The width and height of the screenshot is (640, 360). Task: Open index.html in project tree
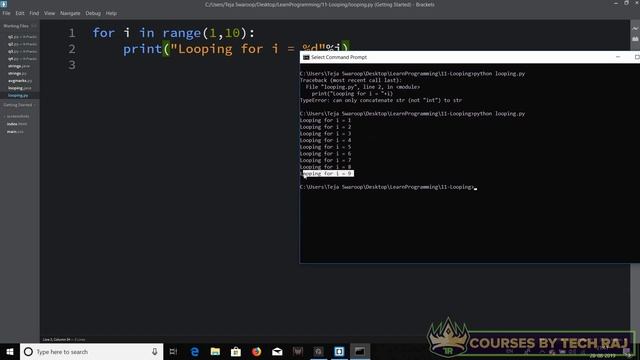click(17, 124)
